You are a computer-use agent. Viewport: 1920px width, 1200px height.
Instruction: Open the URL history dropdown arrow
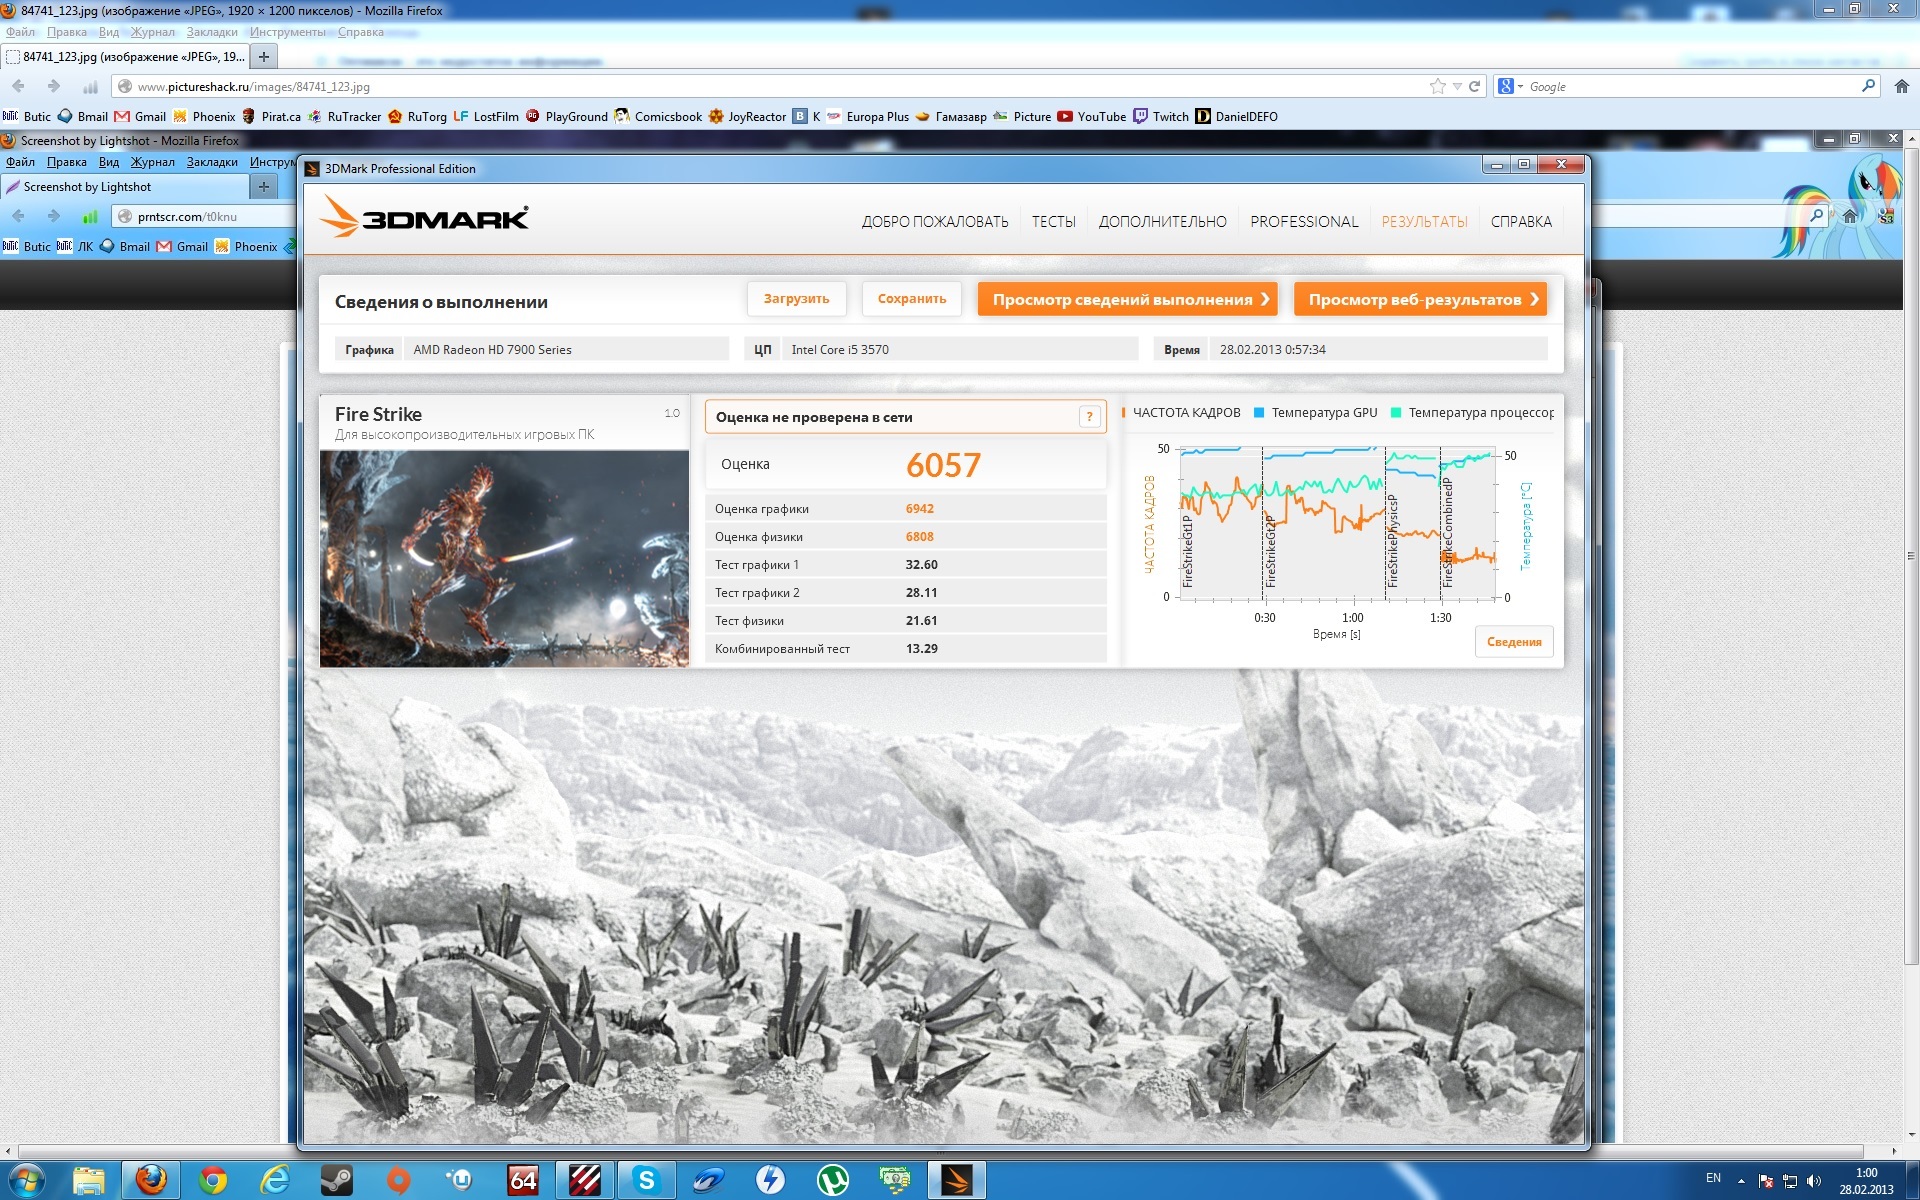pos(1457,87)
